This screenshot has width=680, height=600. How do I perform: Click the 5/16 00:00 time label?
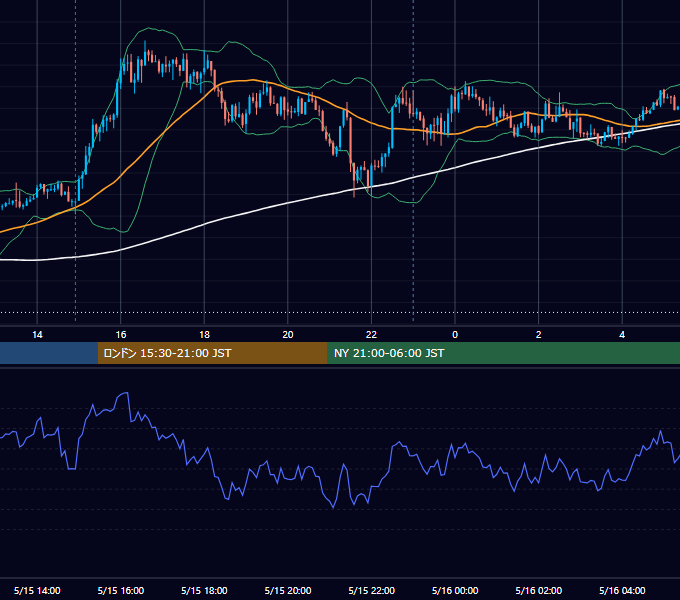(x=455, y=590)
